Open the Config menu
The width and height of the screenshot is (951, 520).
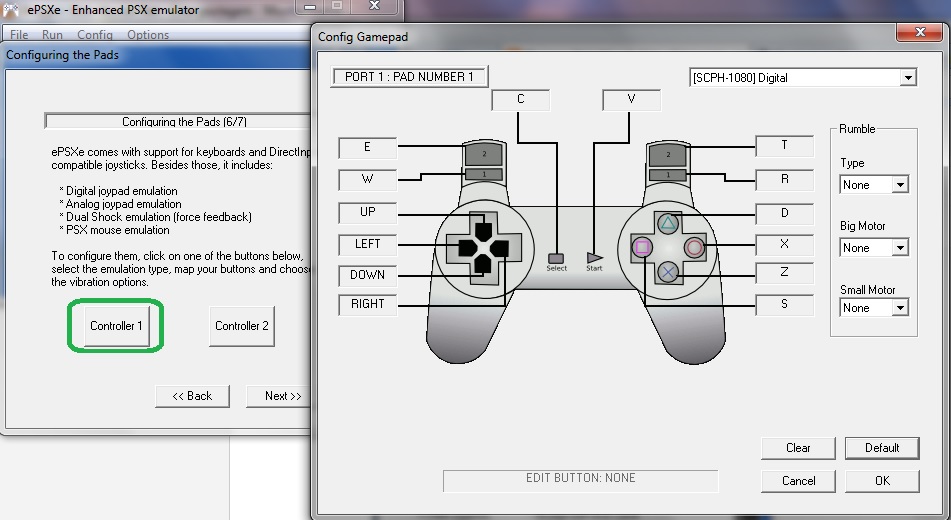[95, 35]
